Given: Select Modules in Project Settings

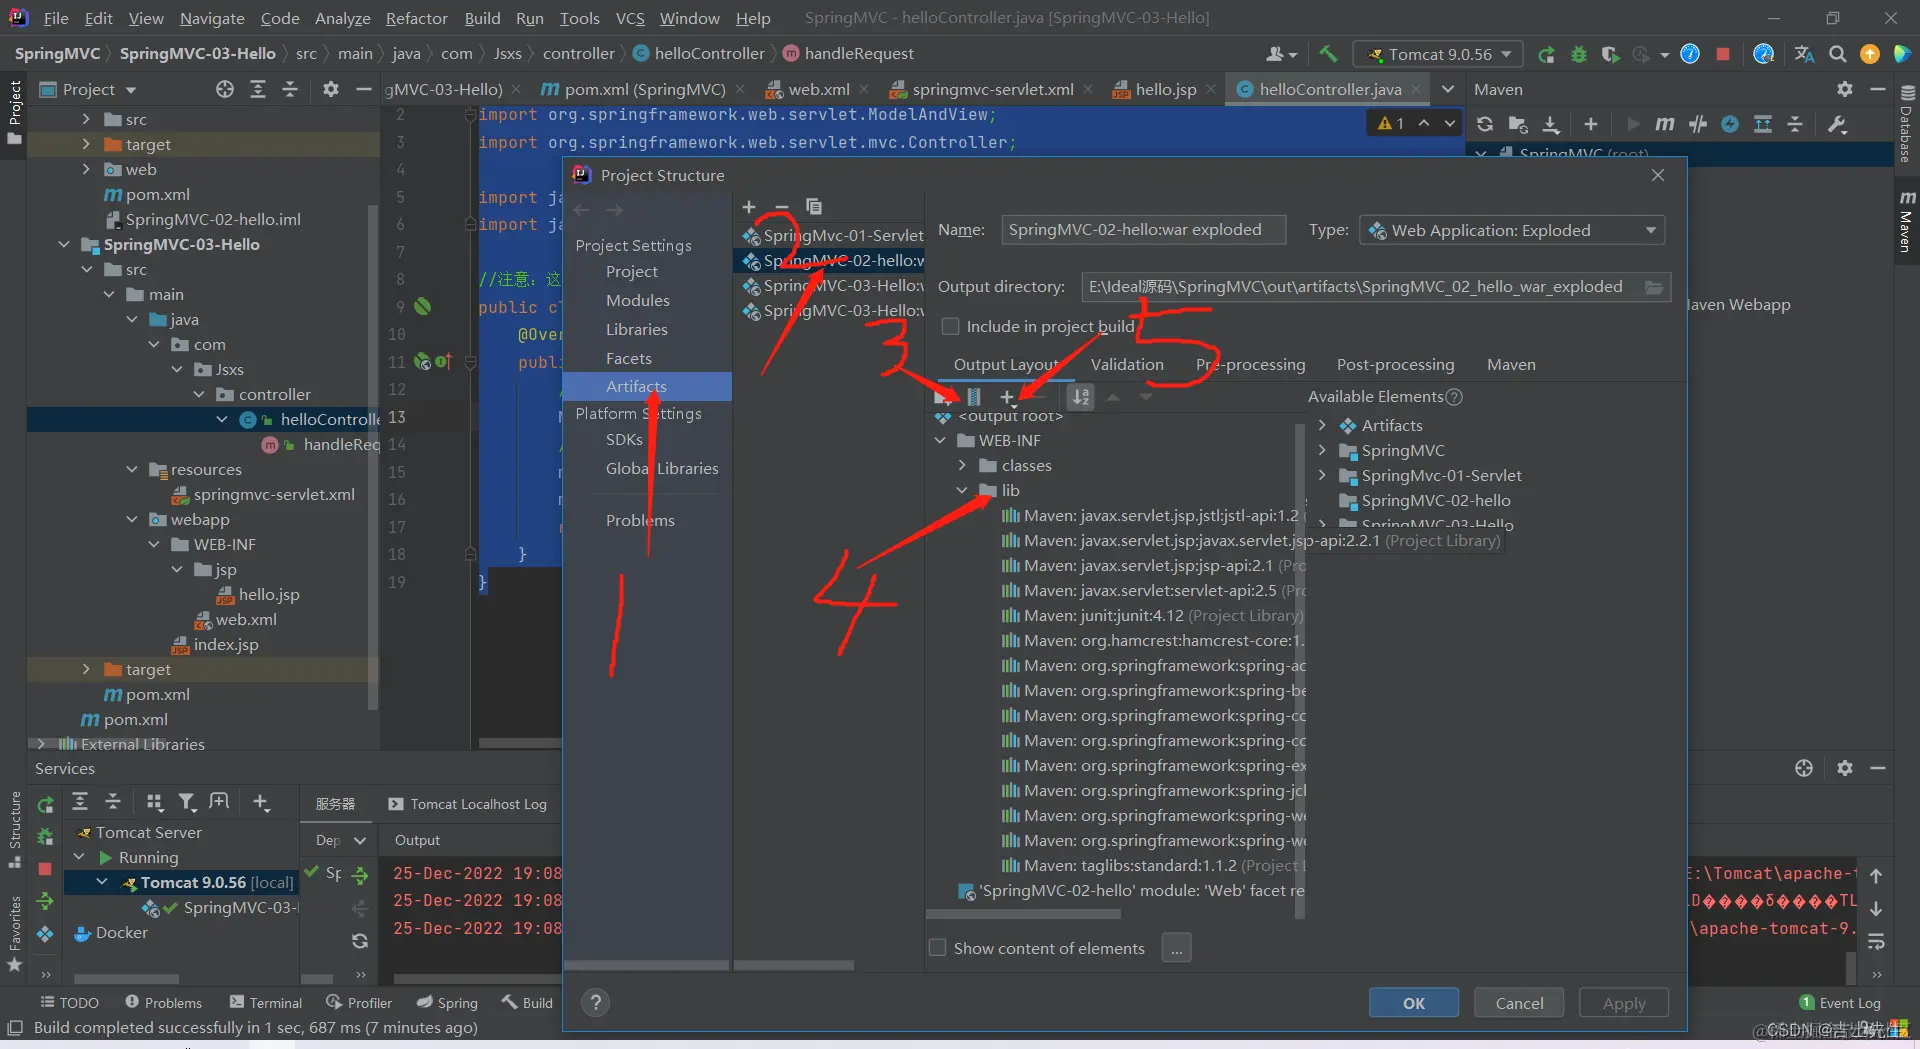Looking at the screenshot, I should click(637, 300).
